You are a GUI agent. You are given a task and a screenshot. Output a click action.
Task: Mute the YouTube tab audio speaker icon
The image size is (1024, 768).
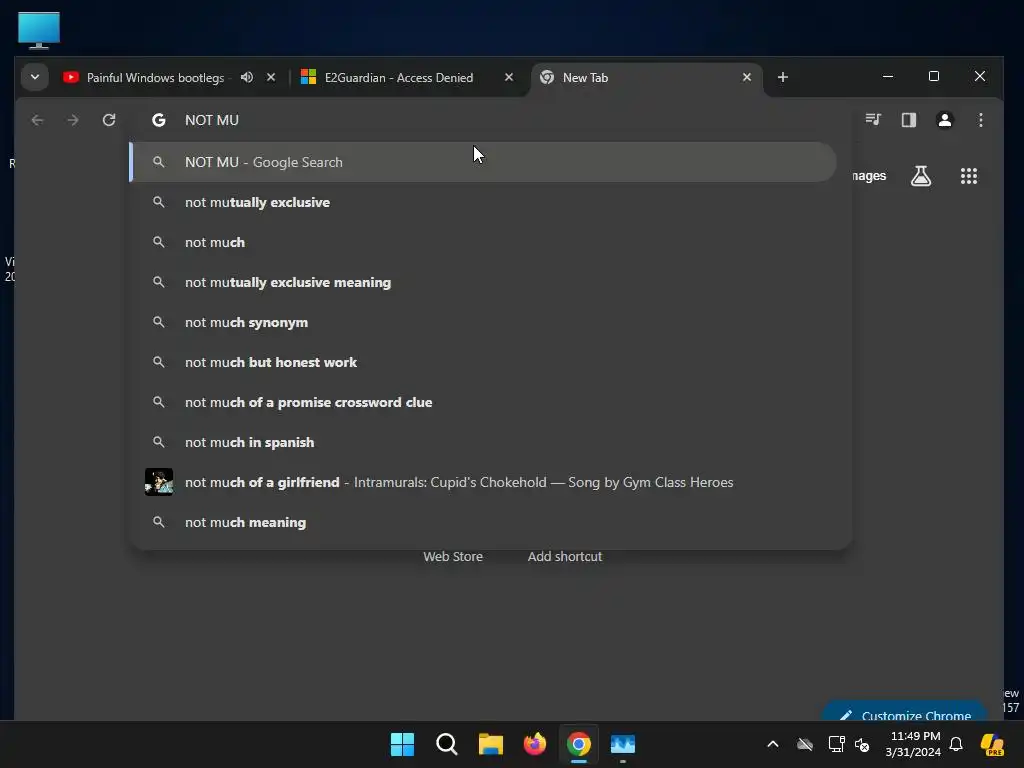point(247,77)
